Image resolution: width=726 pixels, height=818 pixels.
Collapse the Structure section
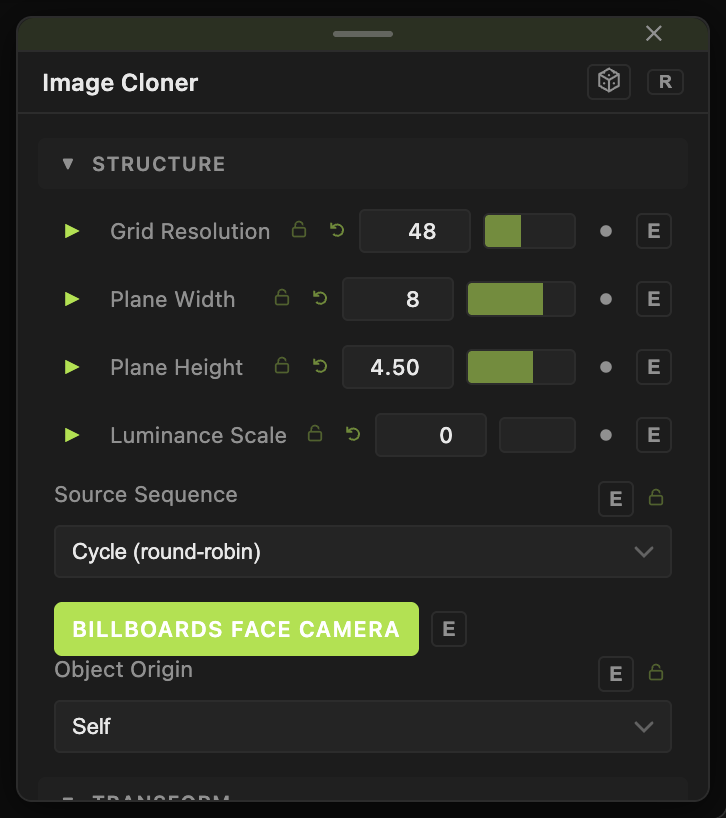pos(68,164)
